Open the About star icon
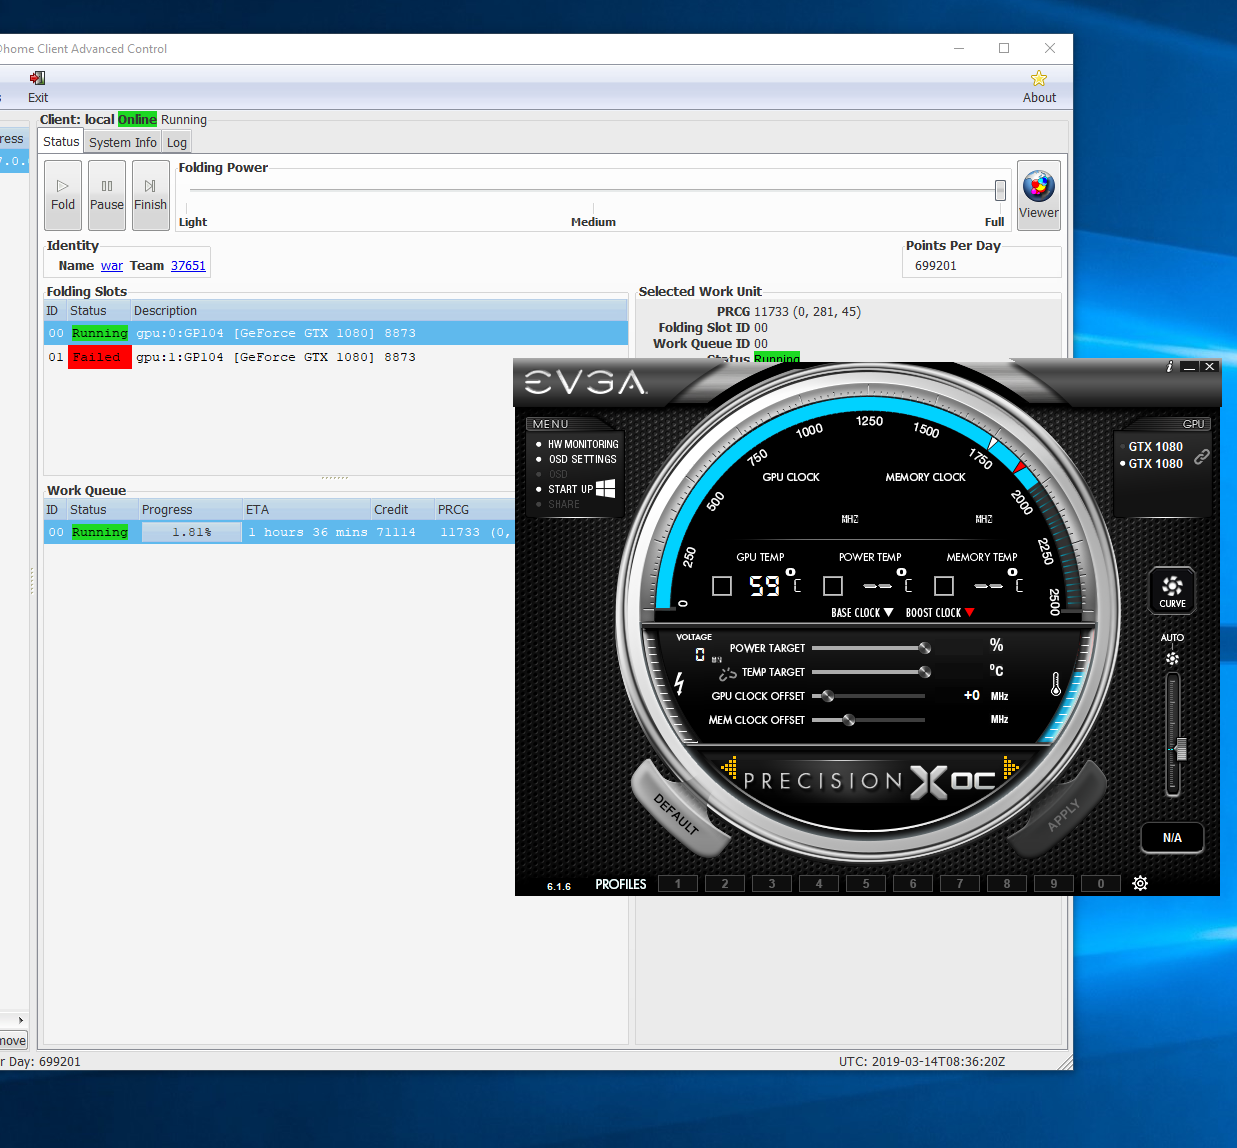This screenshot has width=1237, height=1148. (x=1039, y=78)
